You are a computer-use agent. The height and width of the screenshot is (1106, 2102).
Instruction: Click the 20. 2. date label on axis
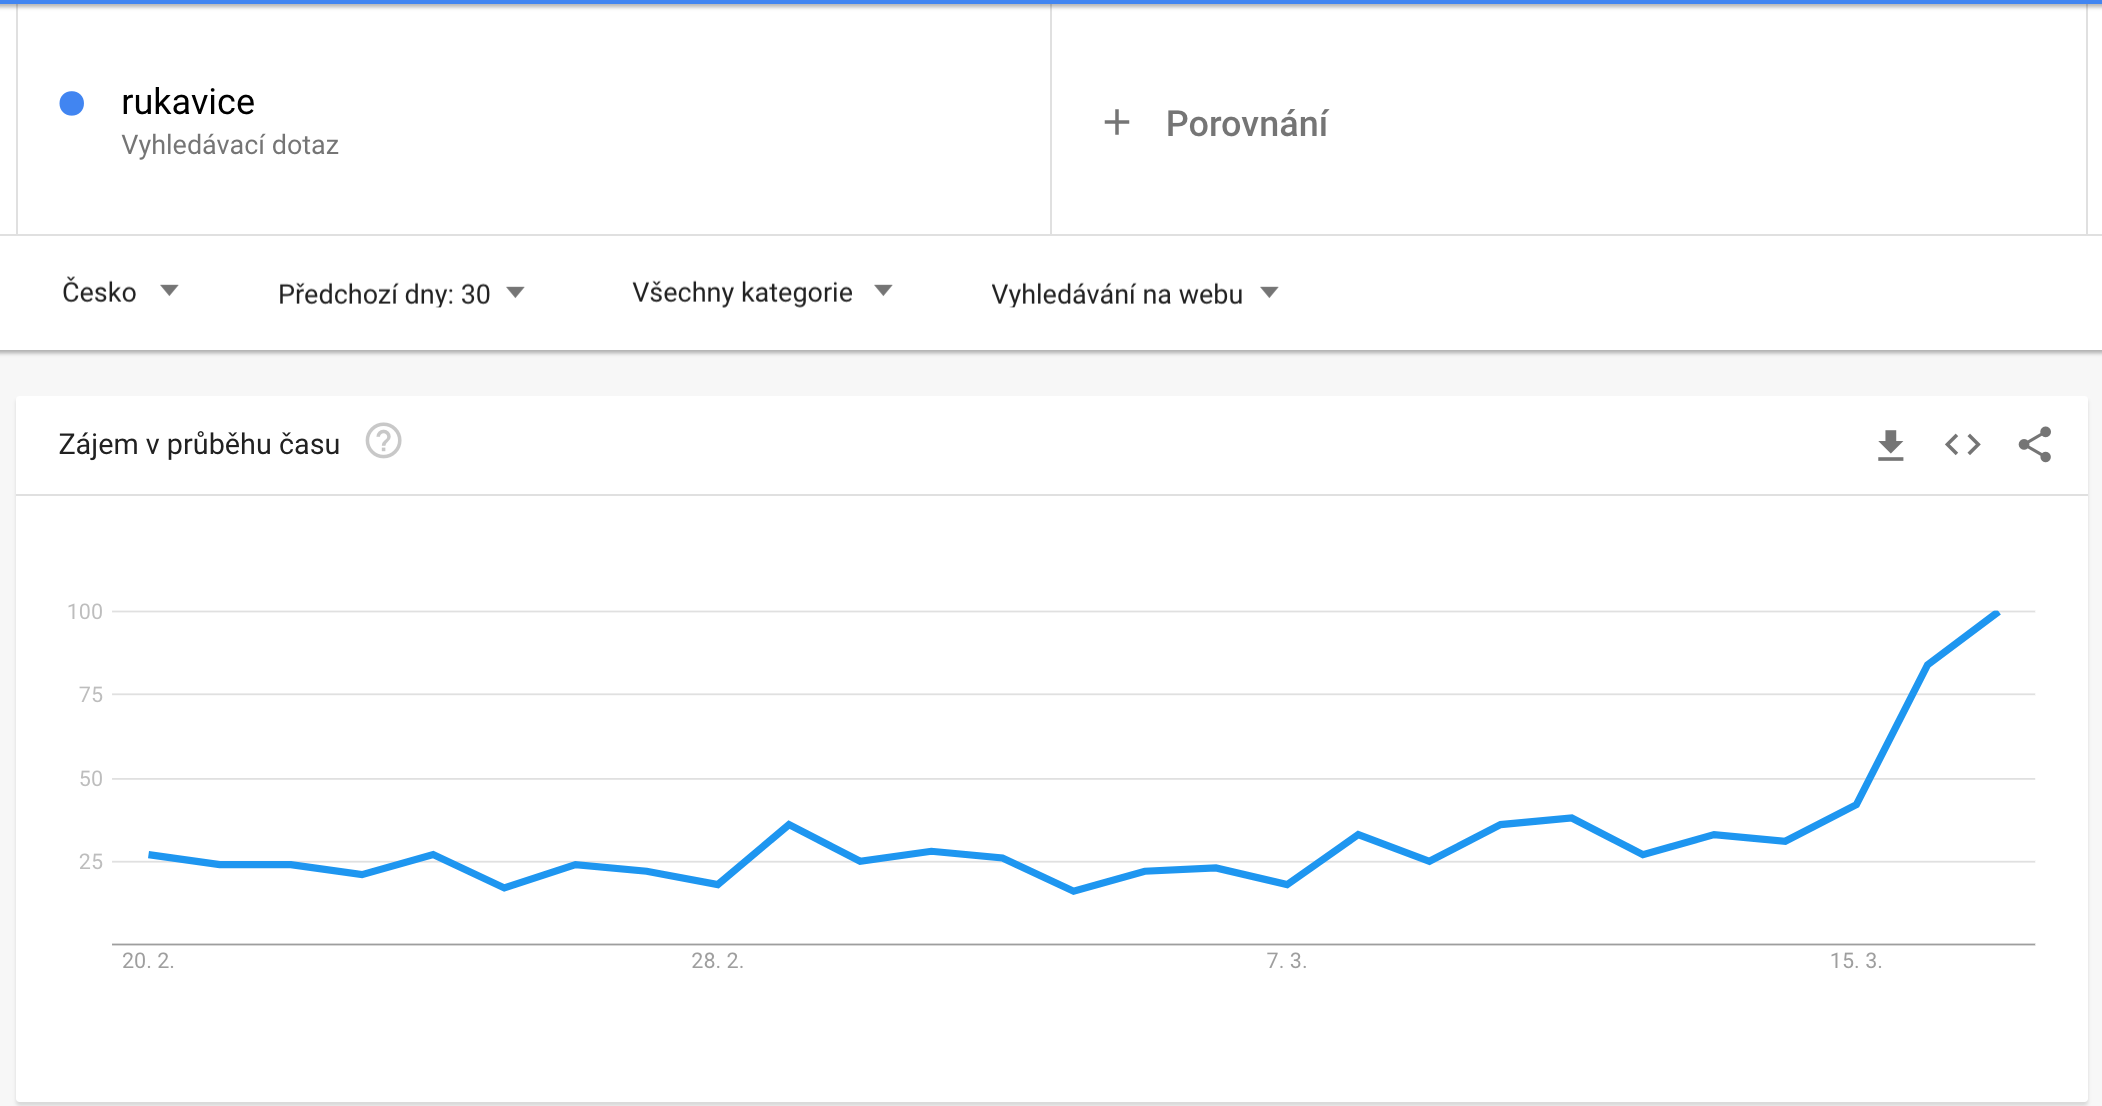(148, 961)
